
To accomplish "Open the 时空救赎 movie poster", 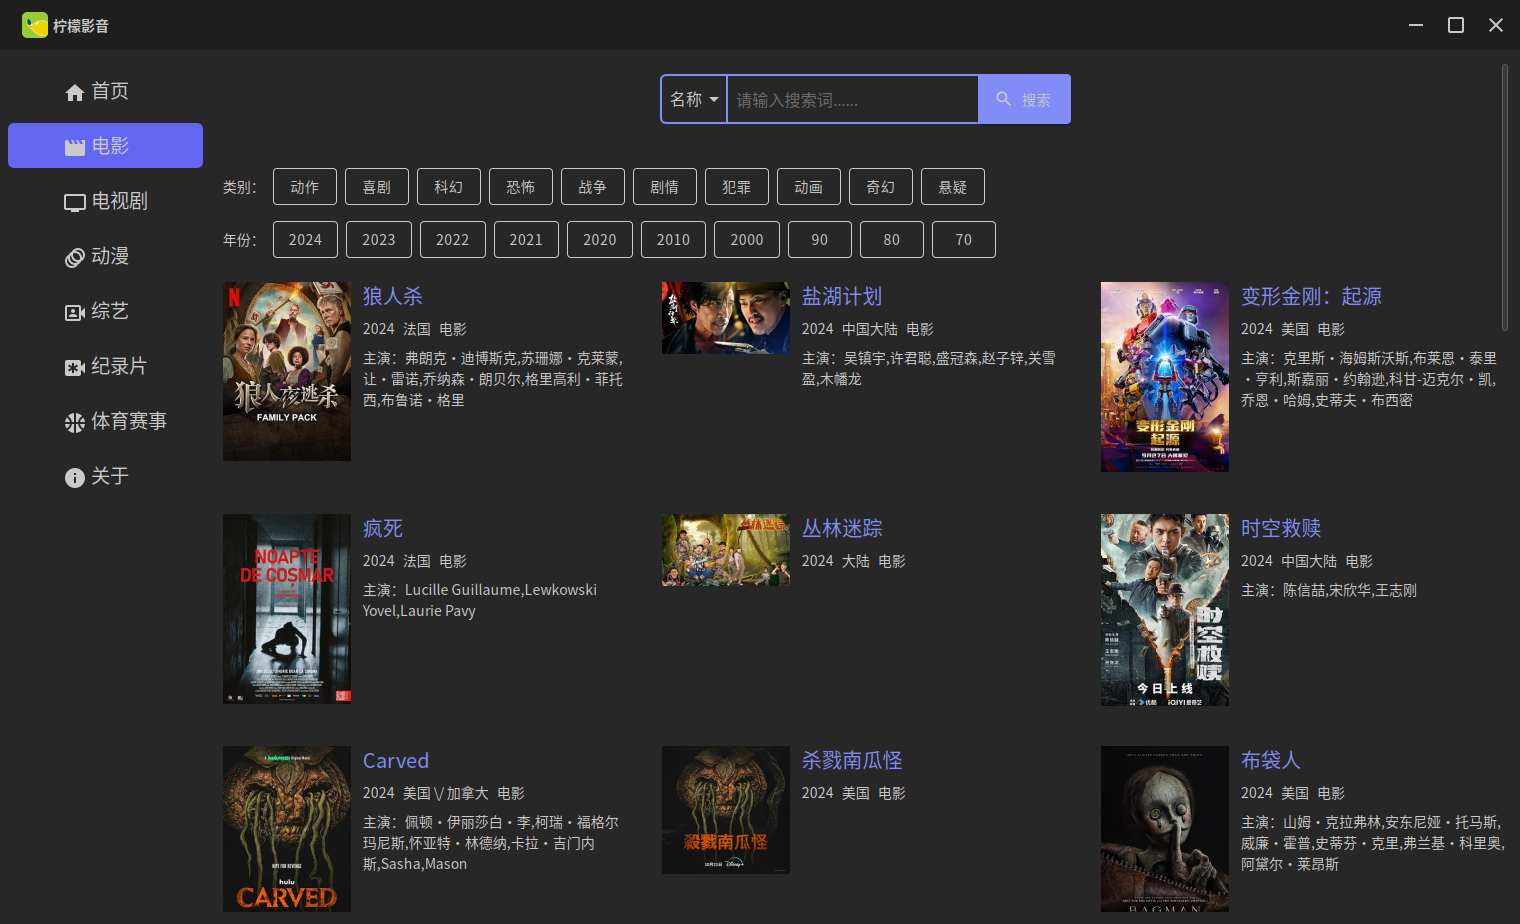I will pyautogui.click(x=1165, y=610).
